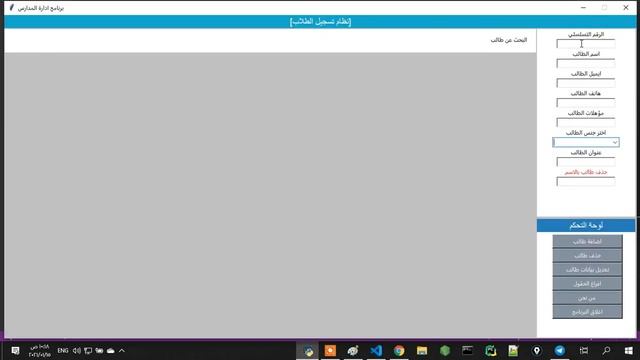640x360 pixels.
Task: Click the taskbar clock and date
Action: (x=40, y=351)
